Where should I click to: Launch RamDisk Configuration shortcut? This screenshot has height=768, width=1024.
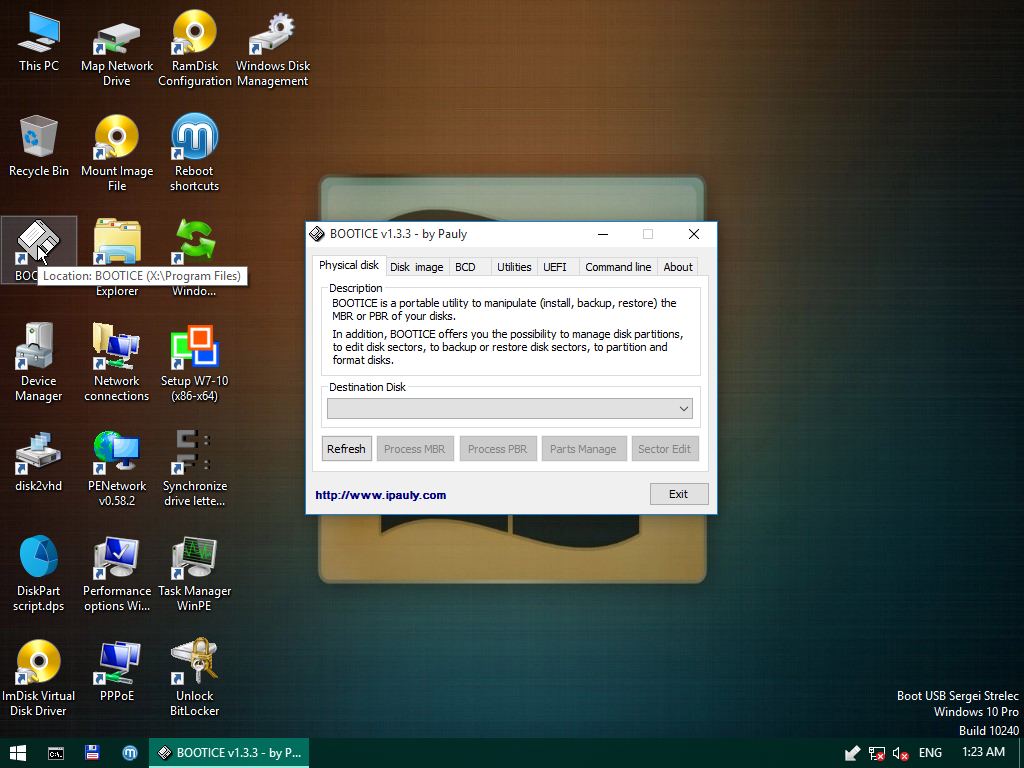[195, 48]
